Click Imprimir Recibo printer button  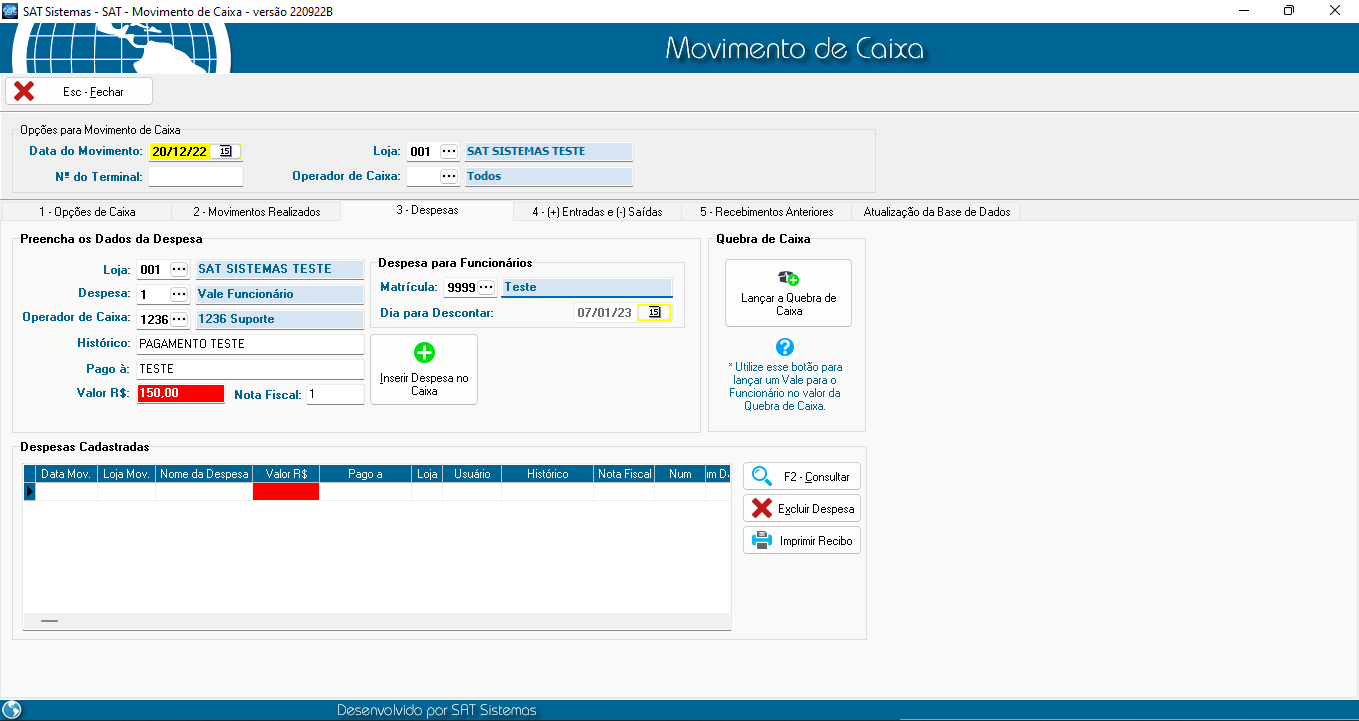(x=801, y=541)
